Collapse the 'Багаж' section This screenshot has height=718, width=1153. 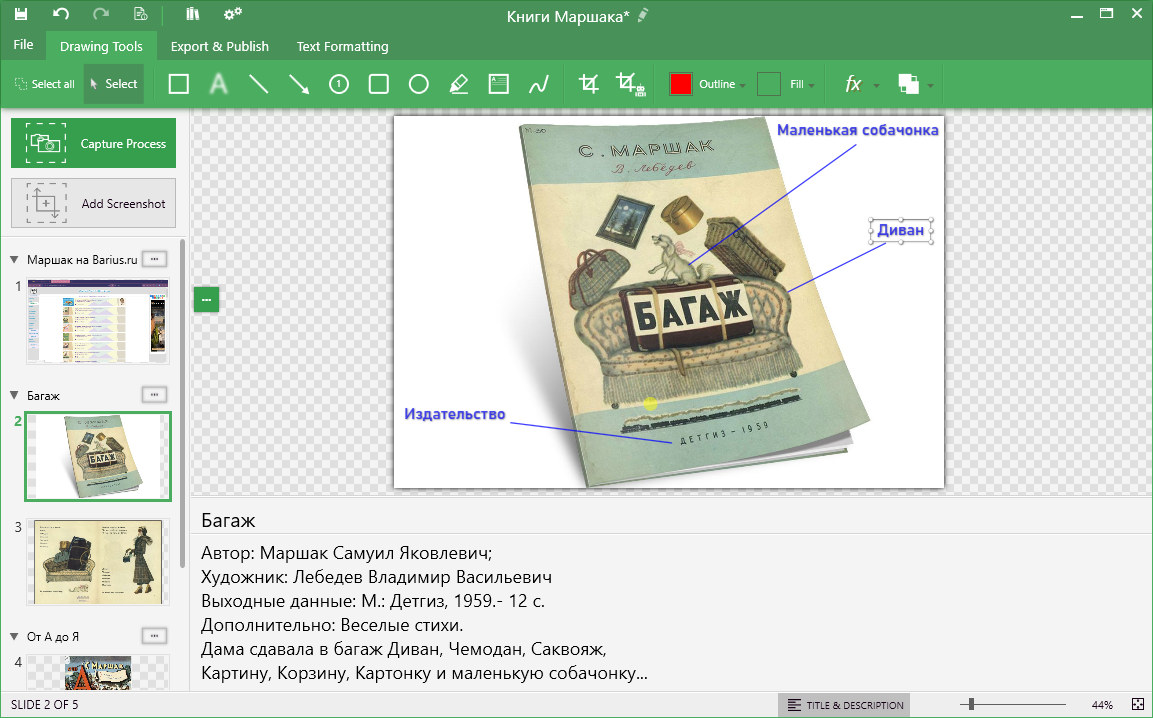coord(14,396)
